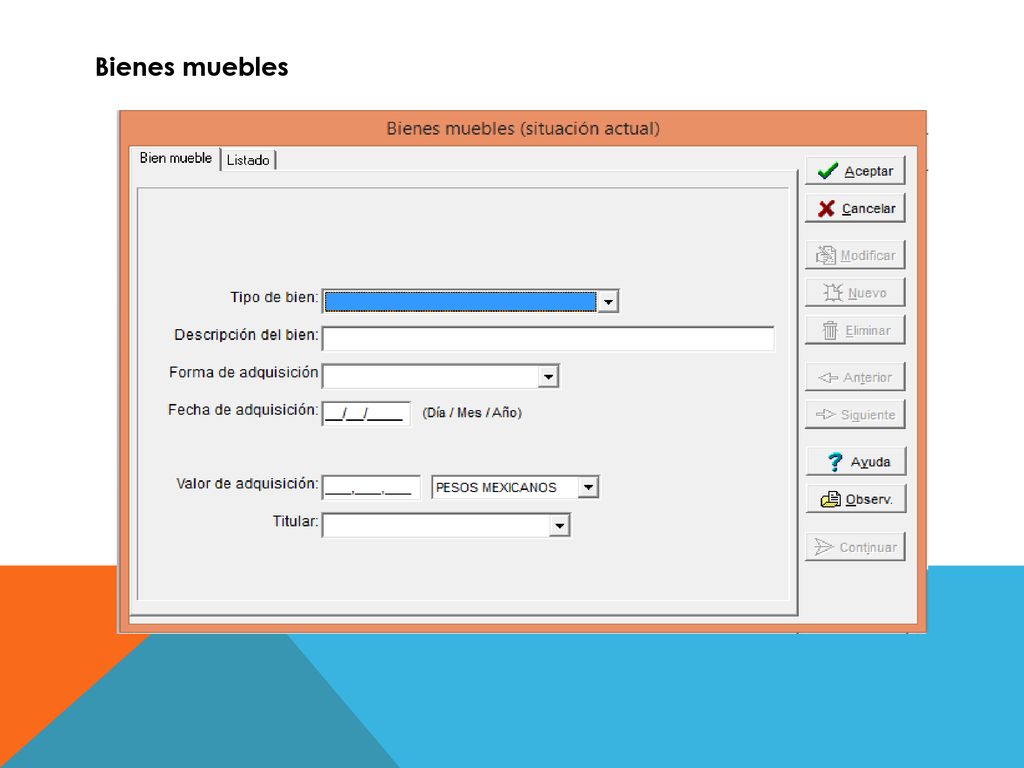Click the Observ. button label
The image size is (1024, 768).
coord(869,500)
